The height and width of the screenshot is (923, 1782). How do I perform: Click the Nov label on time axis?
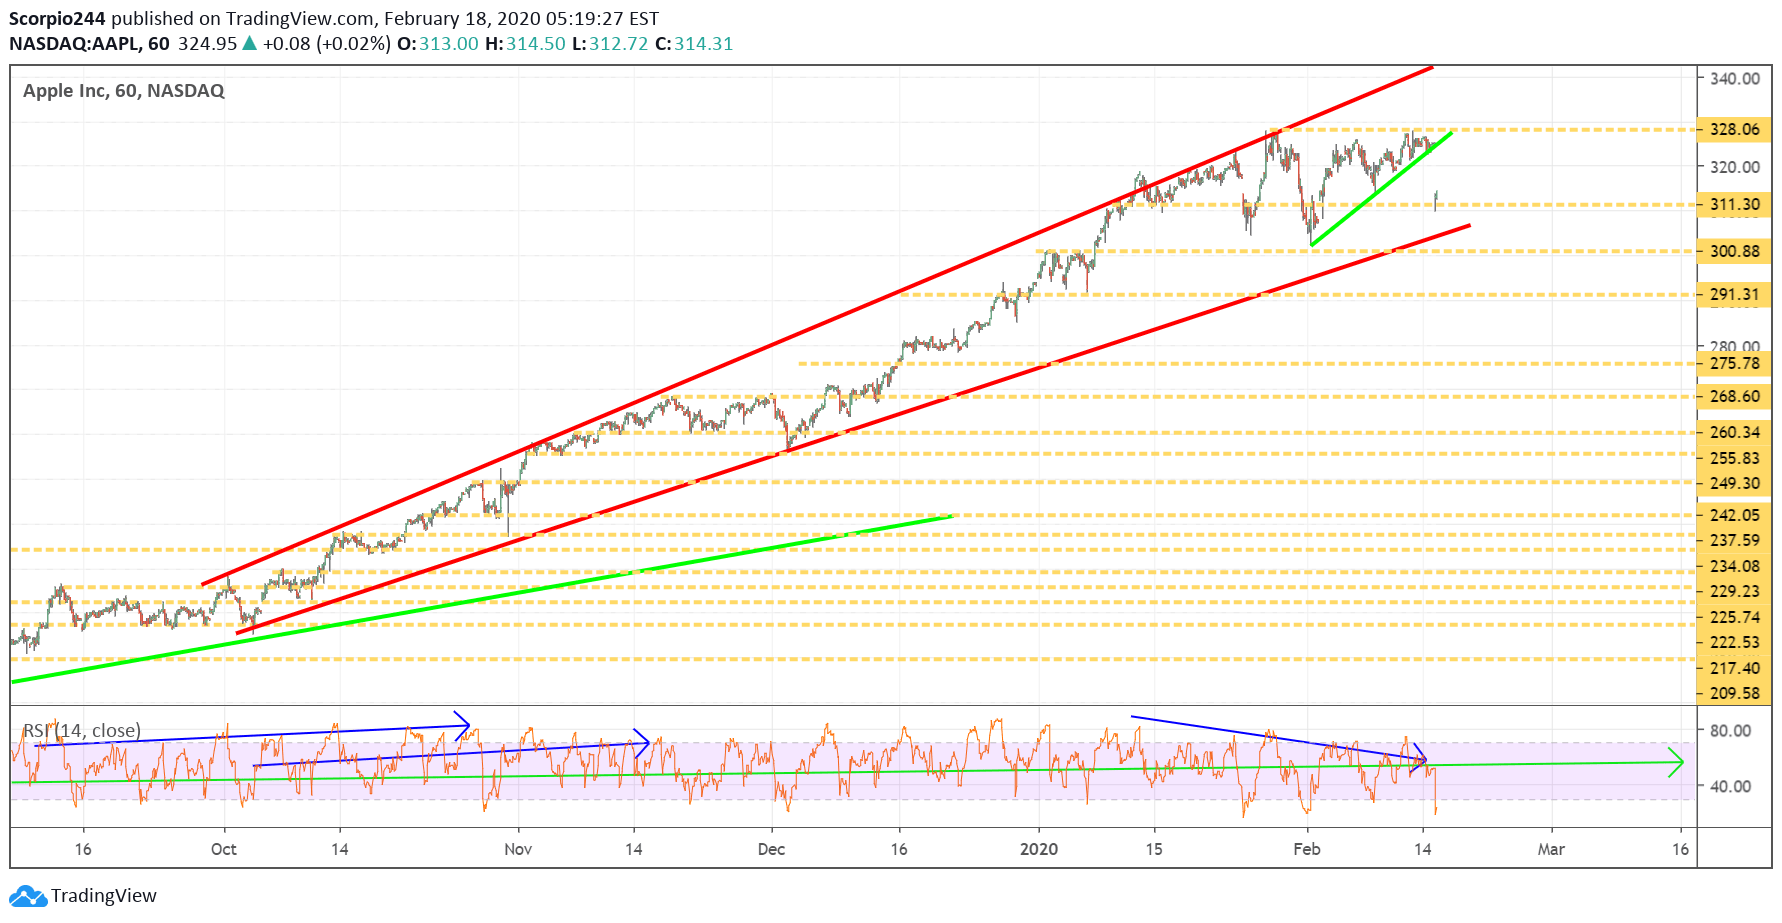[x=518, y=849]
